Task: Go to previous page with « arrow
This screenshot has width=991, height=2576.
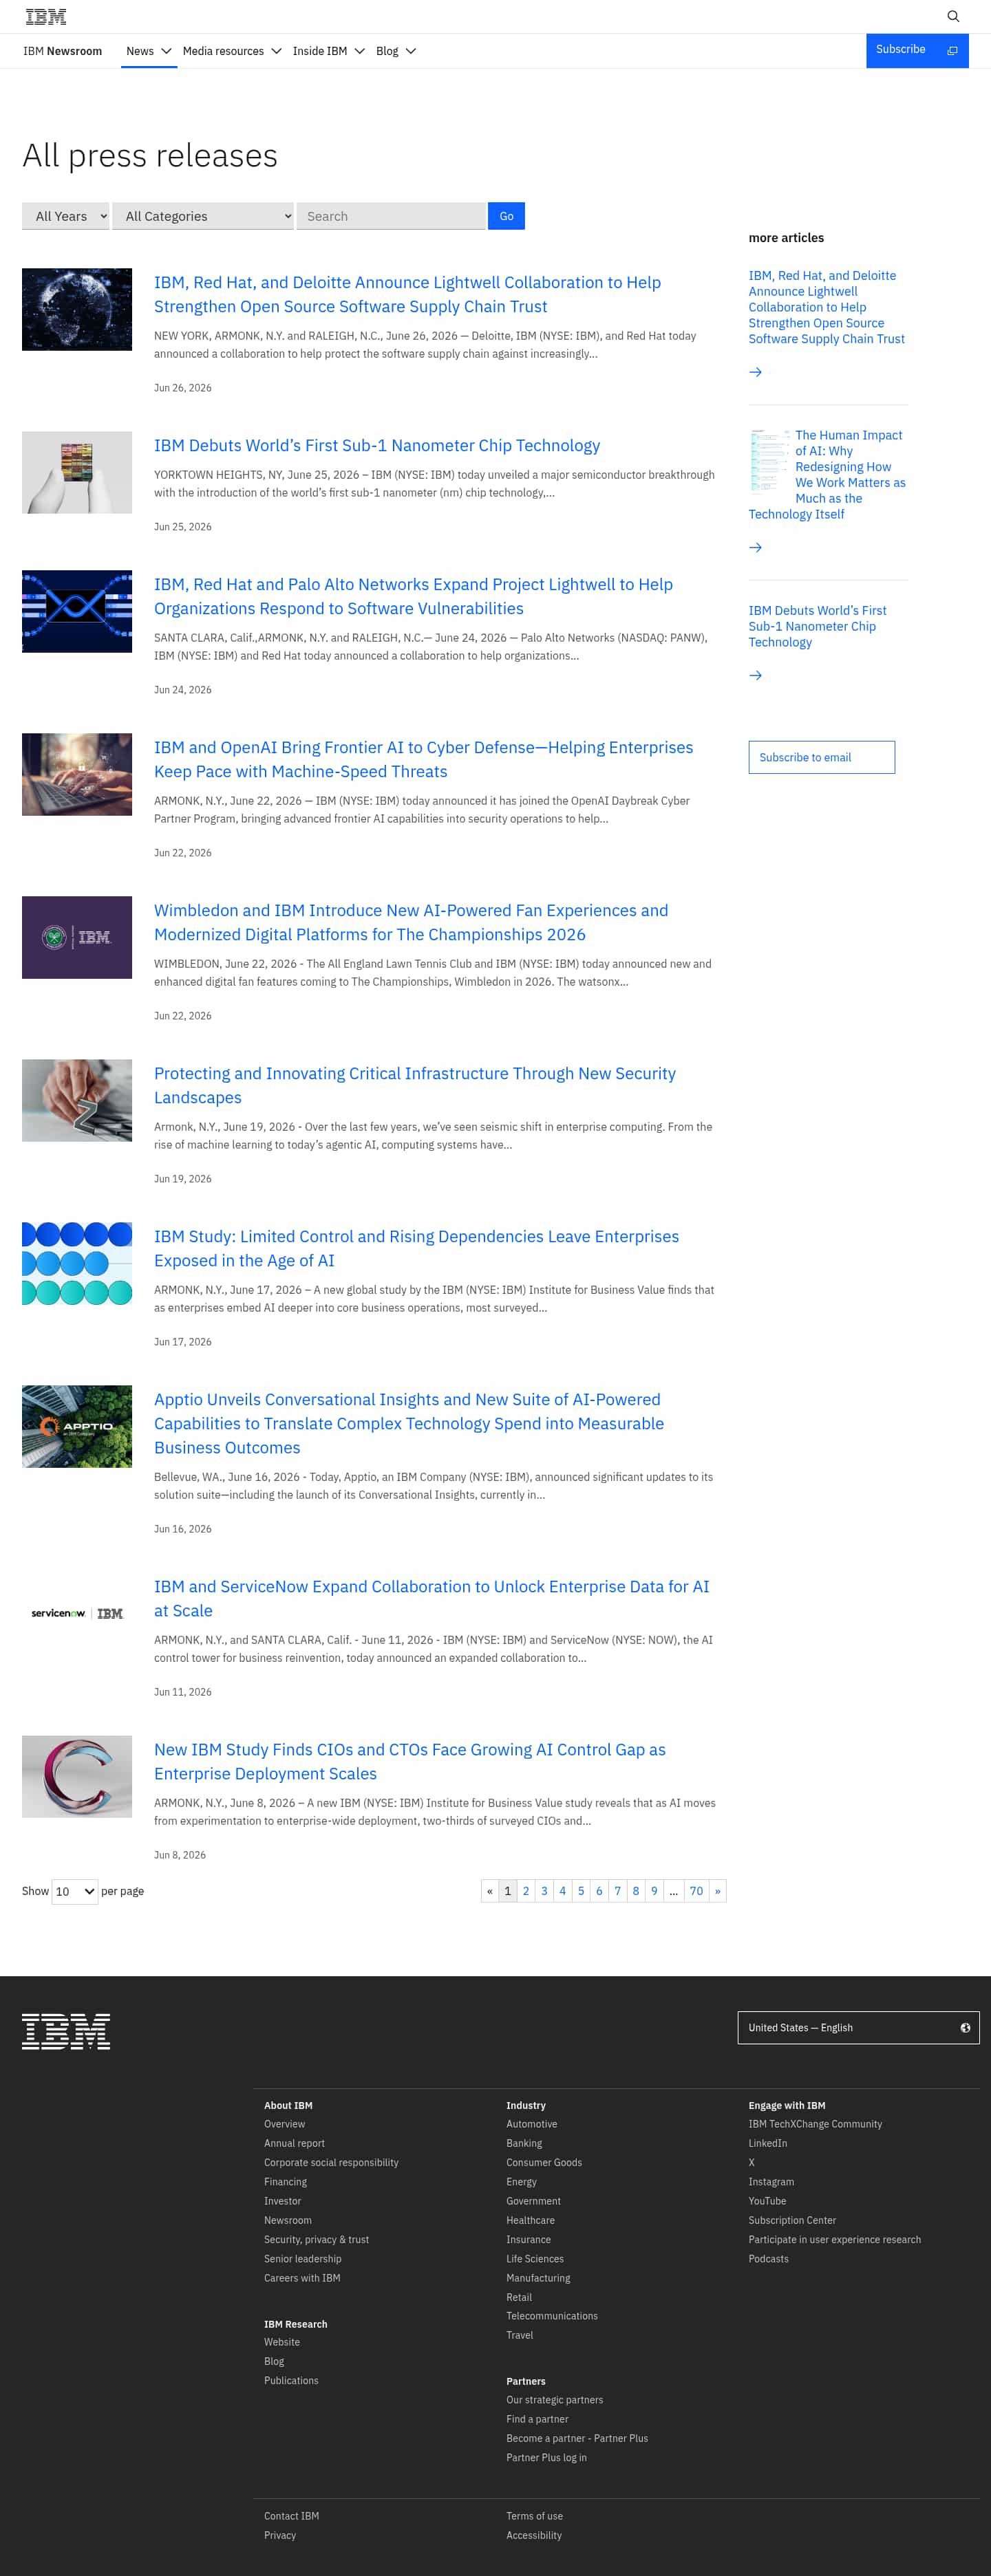Action: click(x=489, y=1890)
